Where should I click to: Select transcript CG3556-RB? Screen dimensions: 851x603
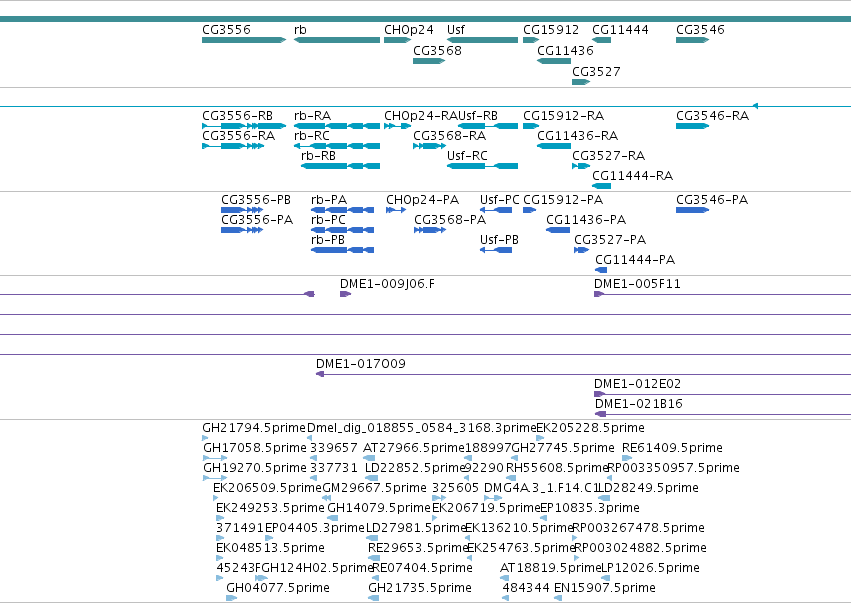point(244,126)
